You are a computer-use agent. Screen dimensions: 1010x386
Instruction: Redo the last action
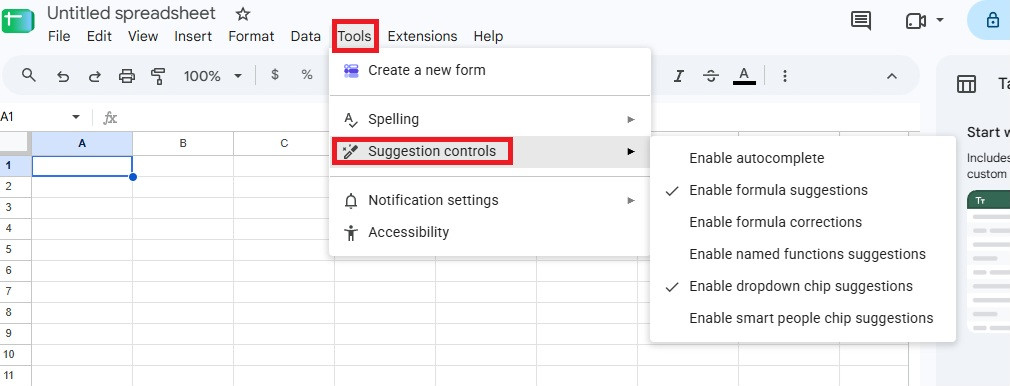point(95,77)
